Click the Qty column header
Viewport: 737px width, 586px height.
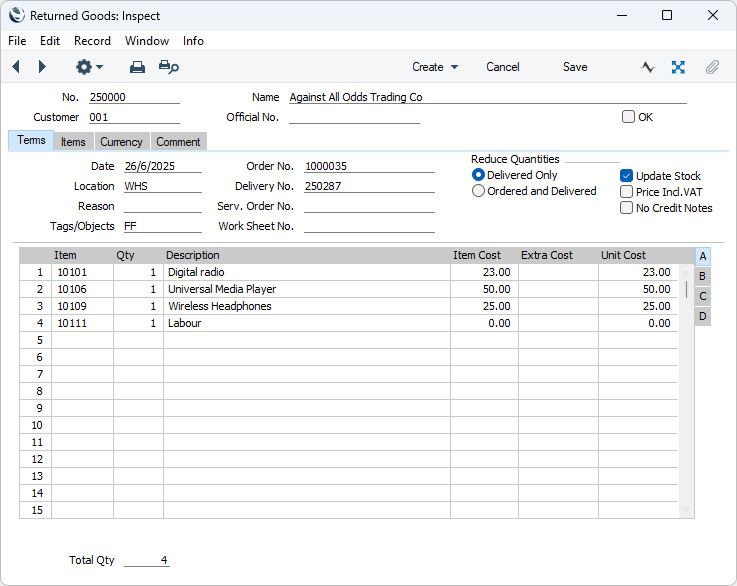(125, 255)
